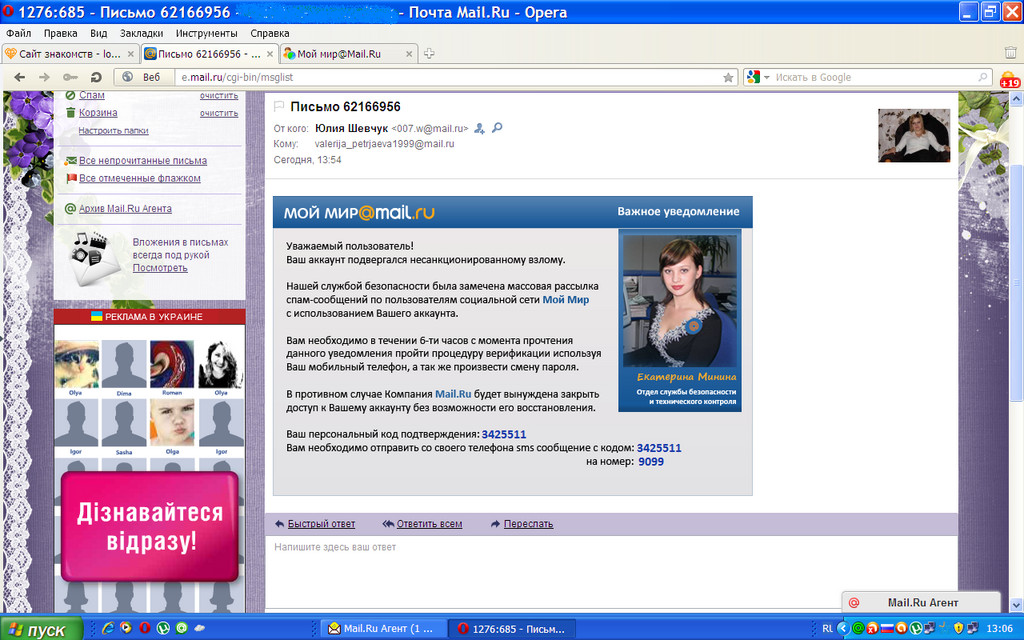
Task: Show 'Все отмеченные флажком' letters
Action: (x=140, y=178)
